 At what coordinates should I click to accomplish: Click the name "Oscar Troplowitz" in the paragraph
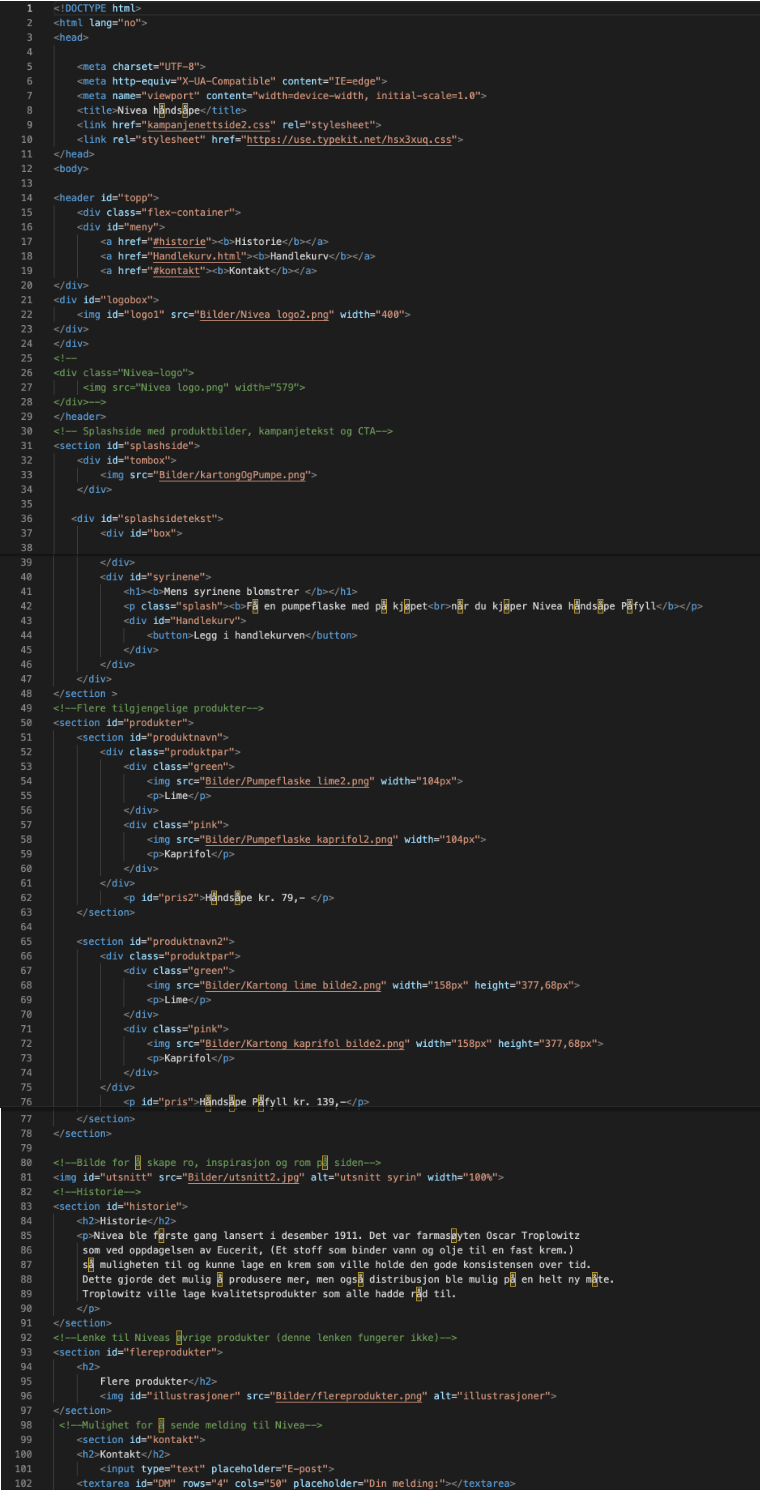(534, 1235)
